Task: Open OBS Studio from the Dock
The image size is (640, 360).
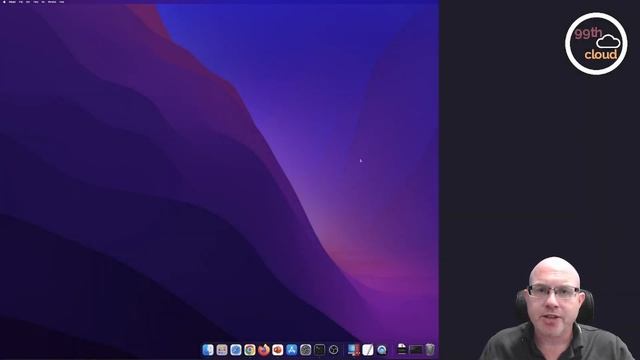Action: coord(333,350)
